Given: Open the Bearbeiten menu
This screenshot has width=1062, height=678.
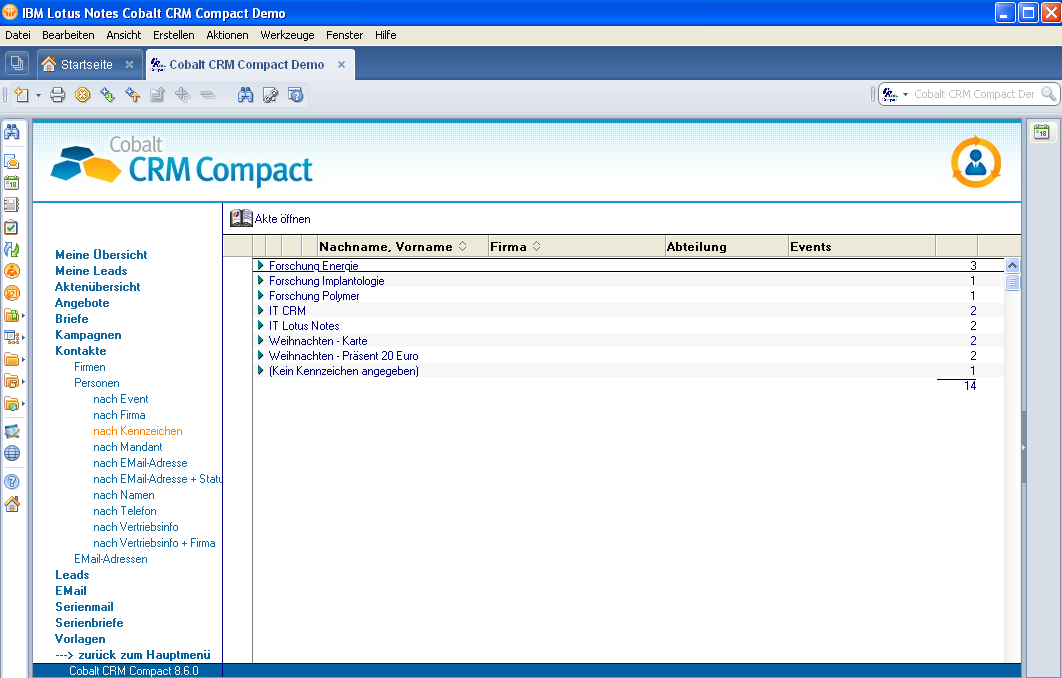Looking at the screenshot, I should (68, 35).
